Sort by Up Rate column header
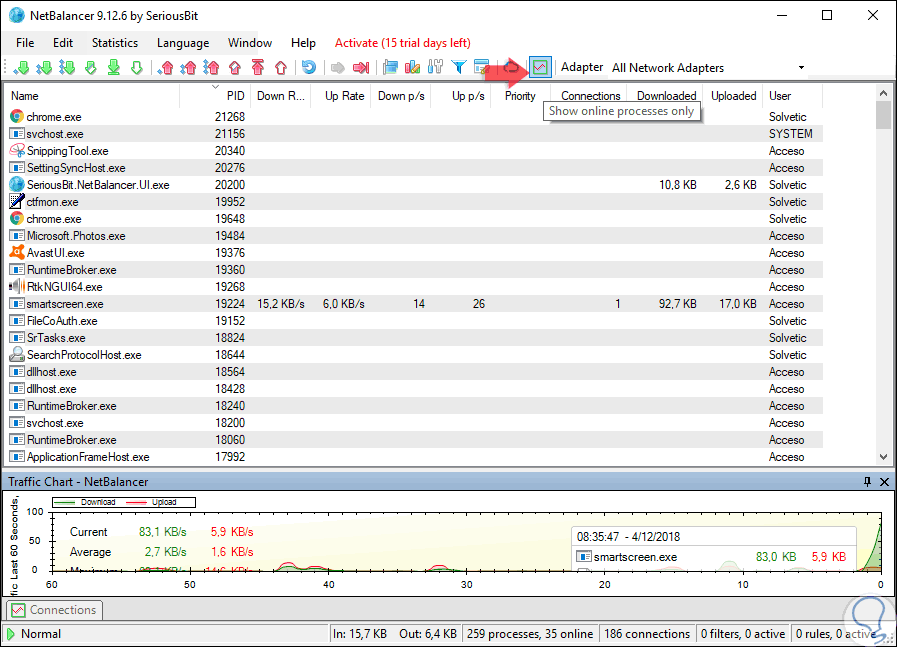Screen dimensions: 897x647 (x=340, y=96)
